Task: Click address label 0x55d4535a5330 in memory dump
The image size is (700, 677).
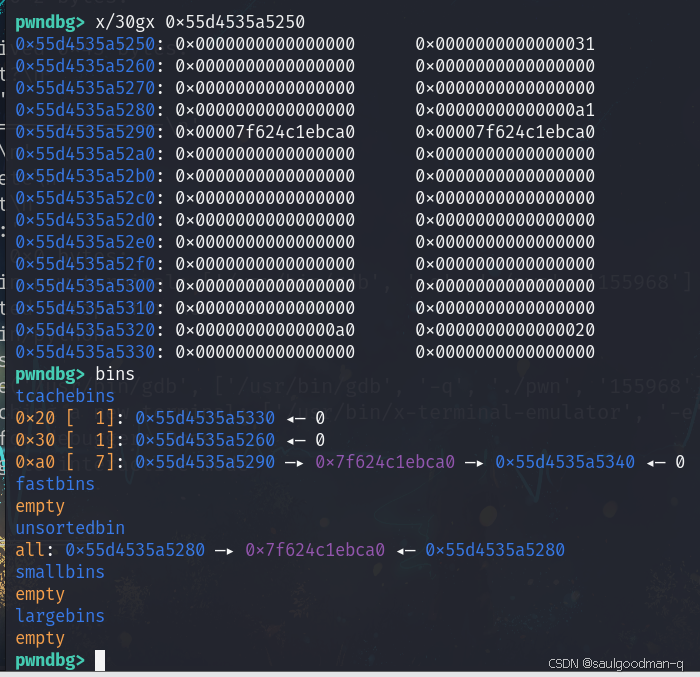Action: point(85,352)
